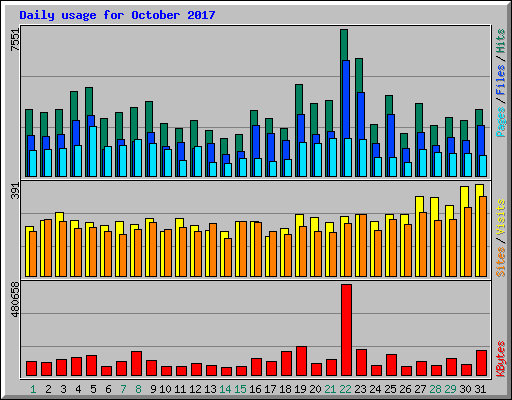Click day label '30' on the x-axis
This screenshot has height=400, width=512.
click(x=465, y=389)
